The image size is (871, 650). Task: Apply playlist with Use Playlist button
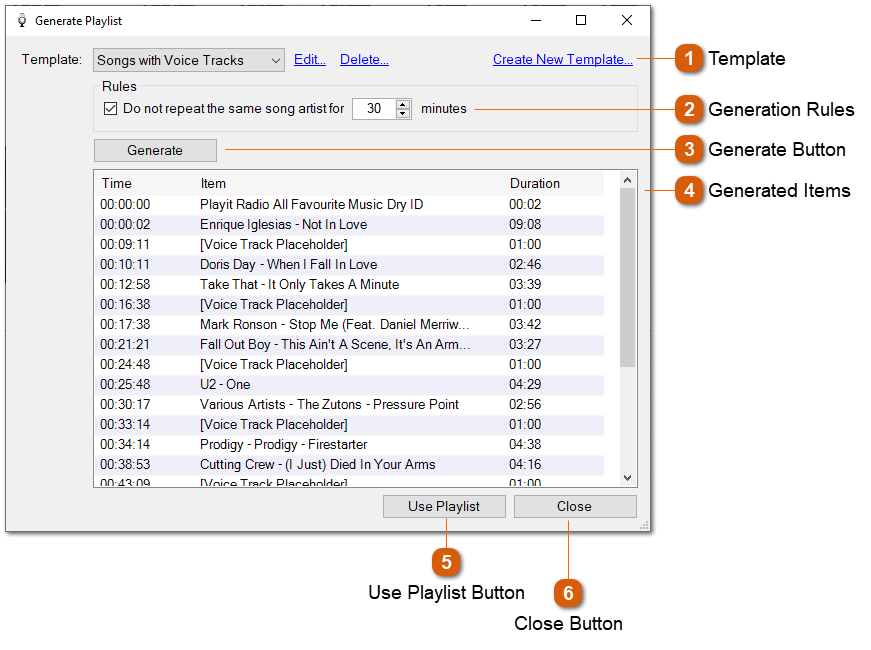pos(444,506)
